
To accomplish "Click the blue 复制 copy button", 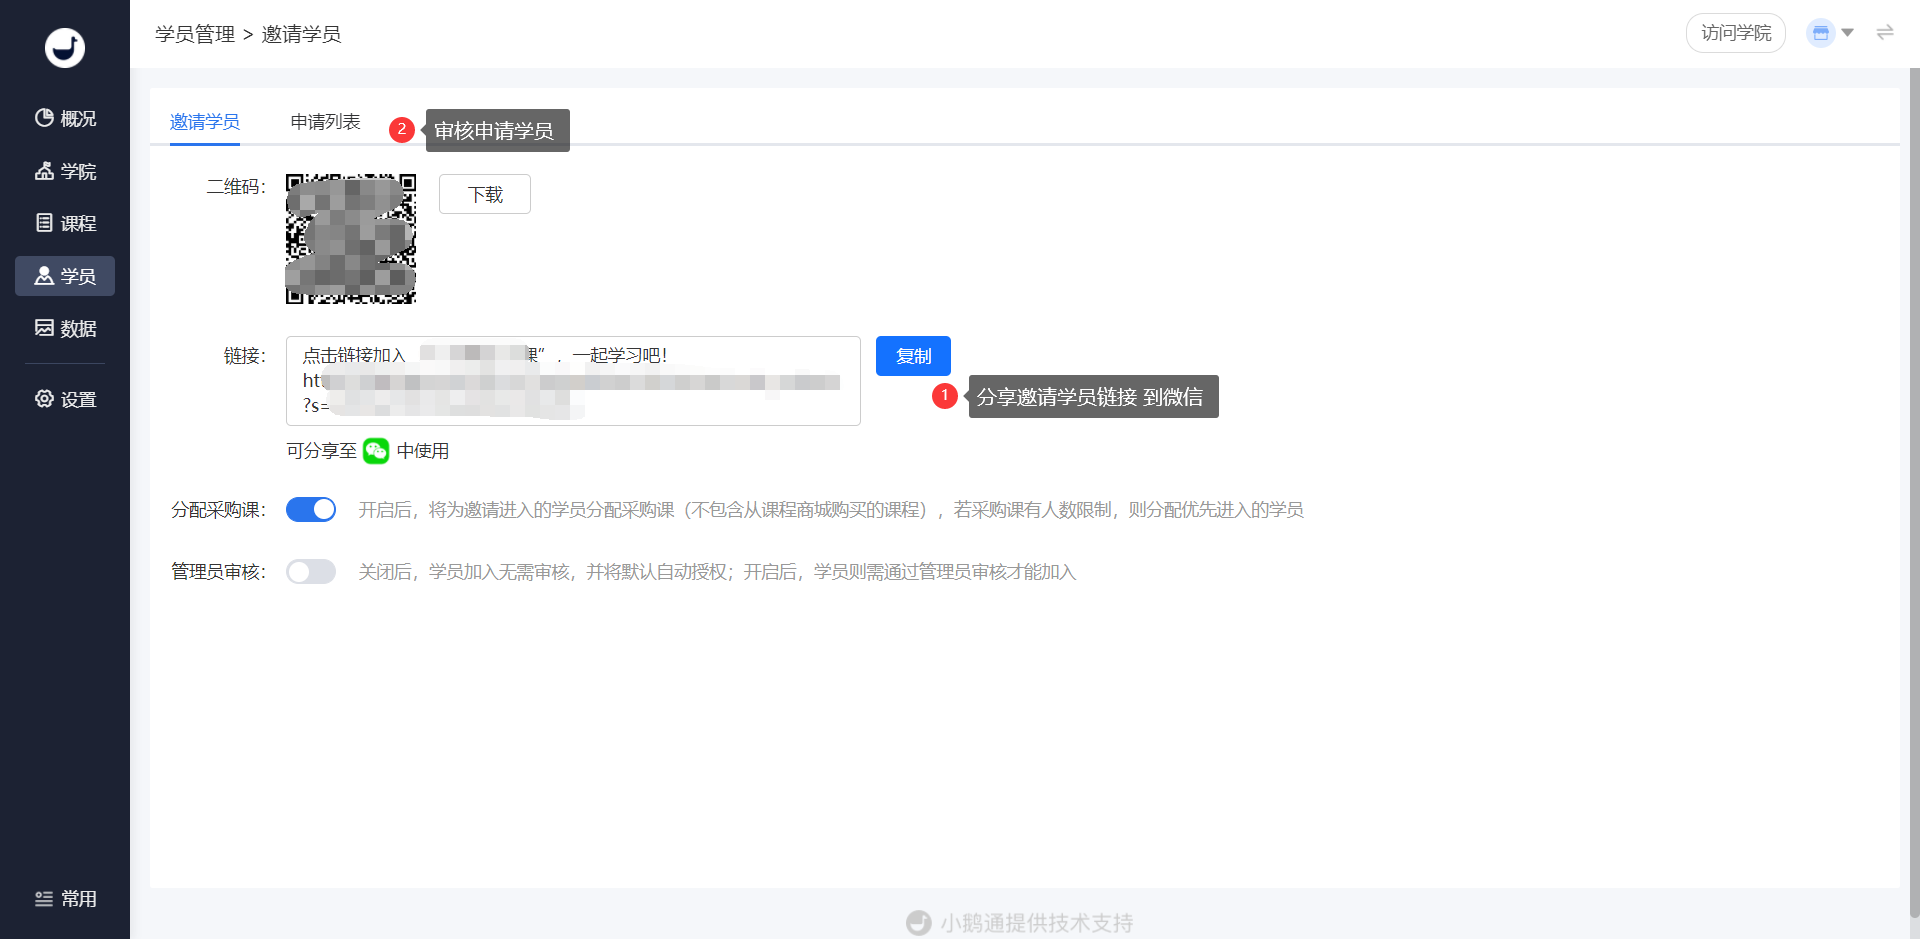I will pyautogui.click(x=913, y=356).
